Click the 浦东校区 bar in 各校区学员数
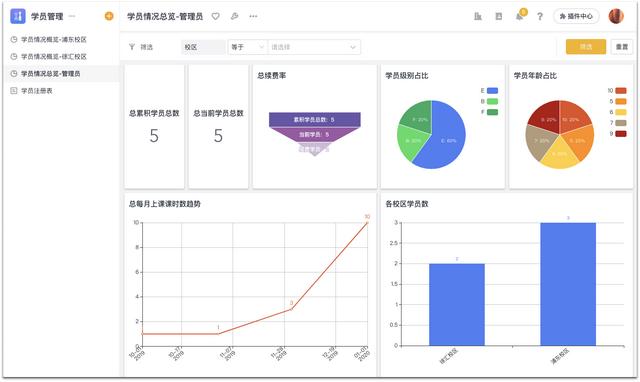The height and width of the screenshot is (382, 640). pos(568,284)
